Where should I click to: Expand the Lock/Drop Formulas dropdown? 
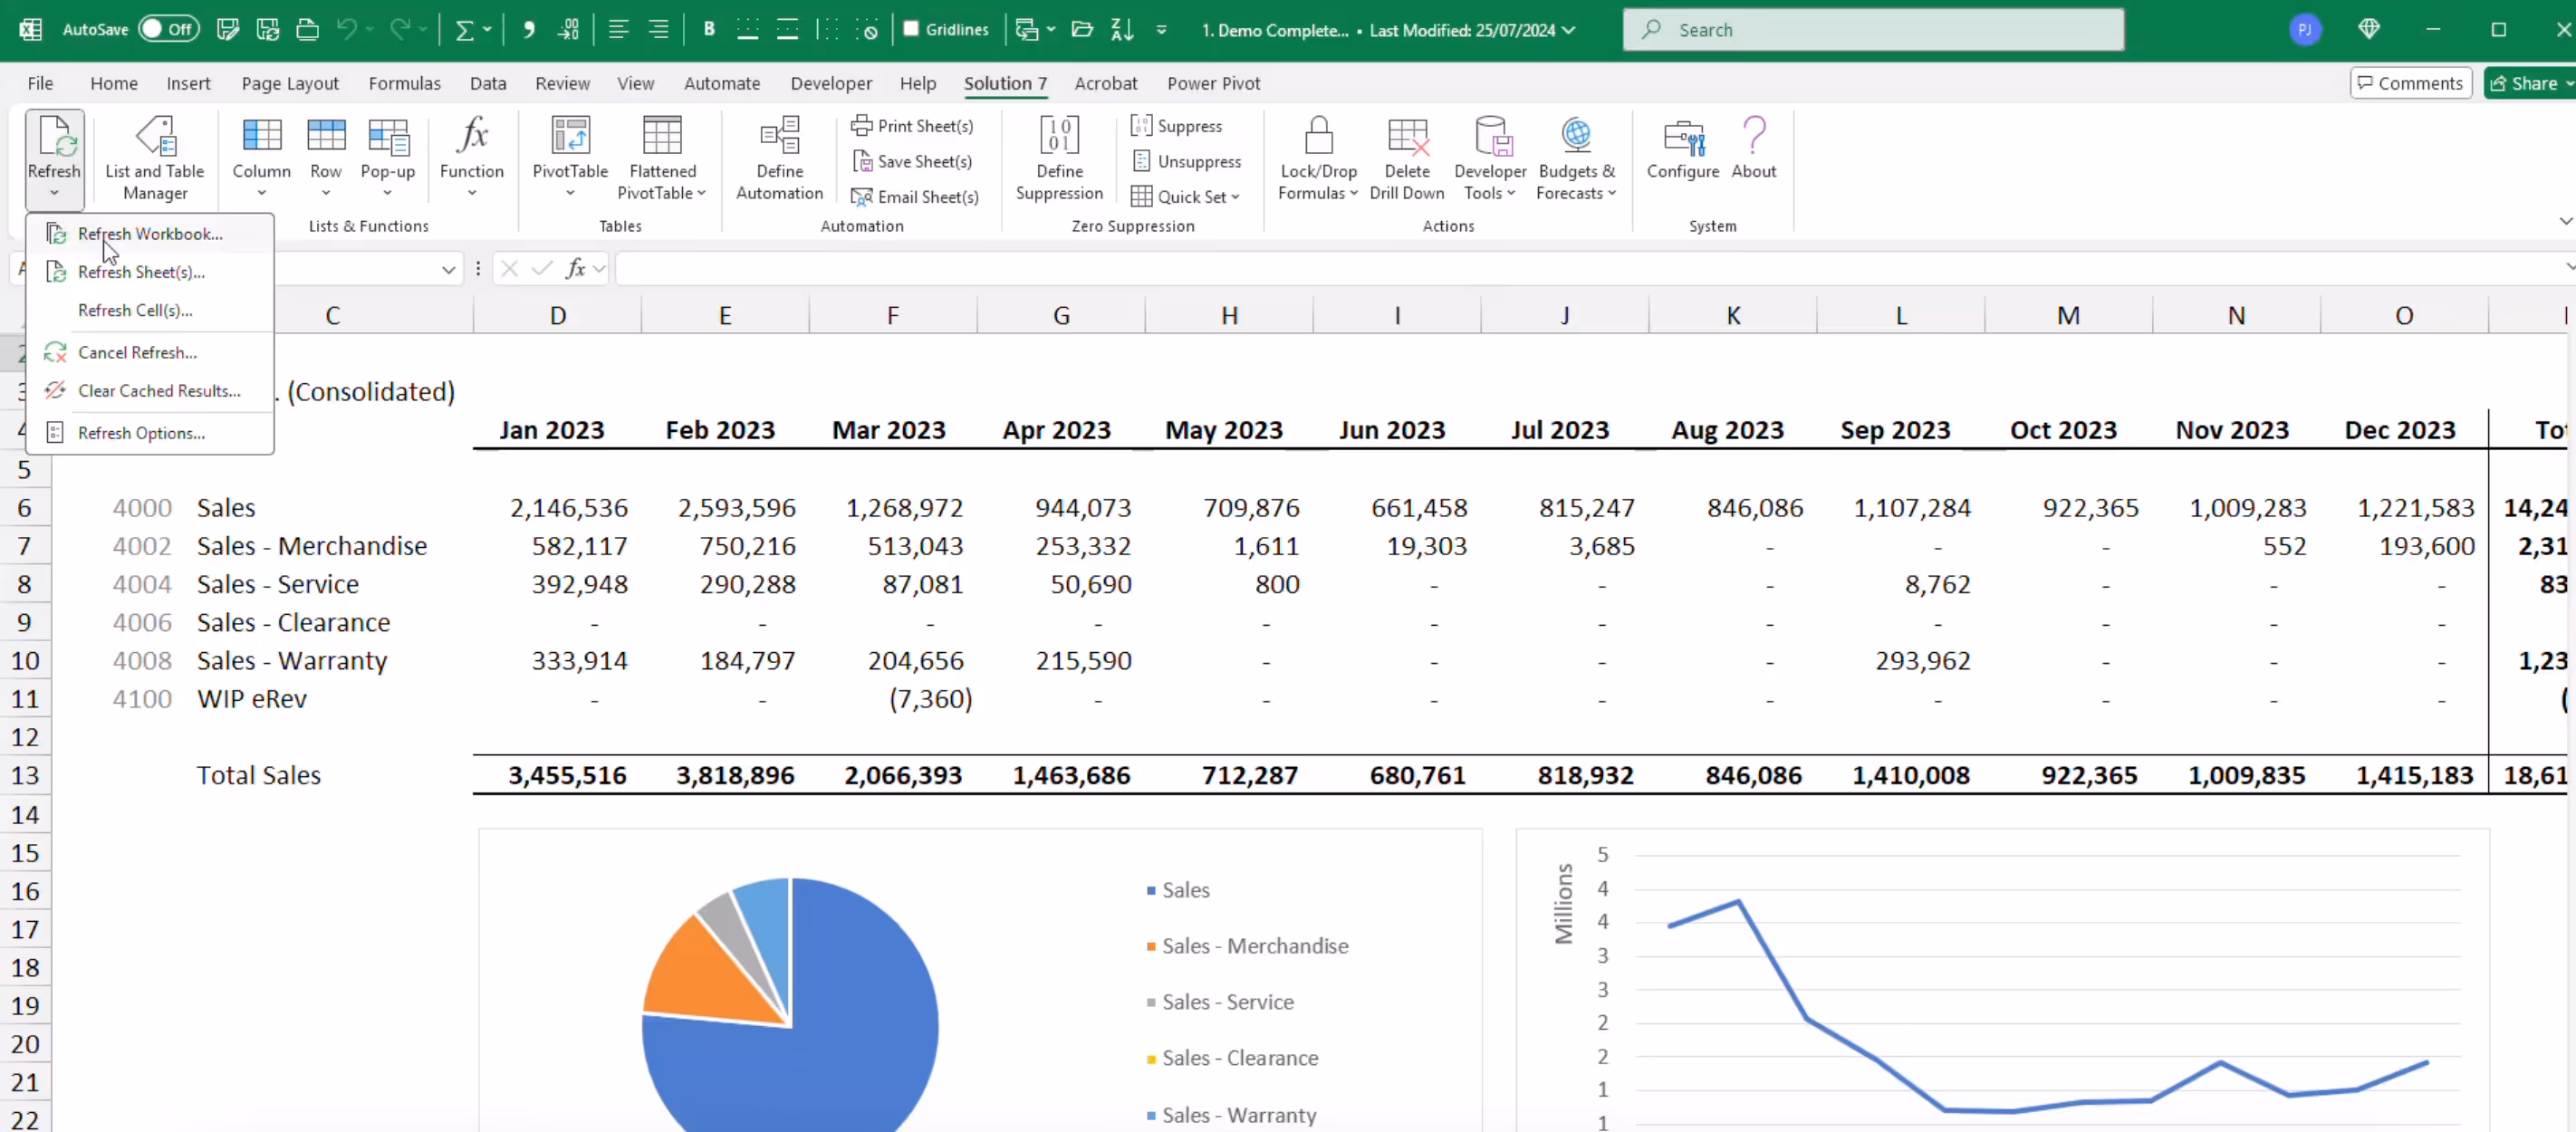pyautogui.click(x=1352, y=193)
